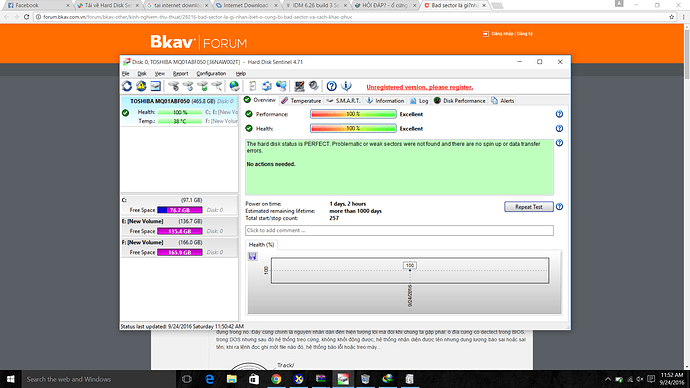The height and width of the screenshot is (388, 690).
Task: Click the blue info about toolbar icon
Action: pos(346,86)
